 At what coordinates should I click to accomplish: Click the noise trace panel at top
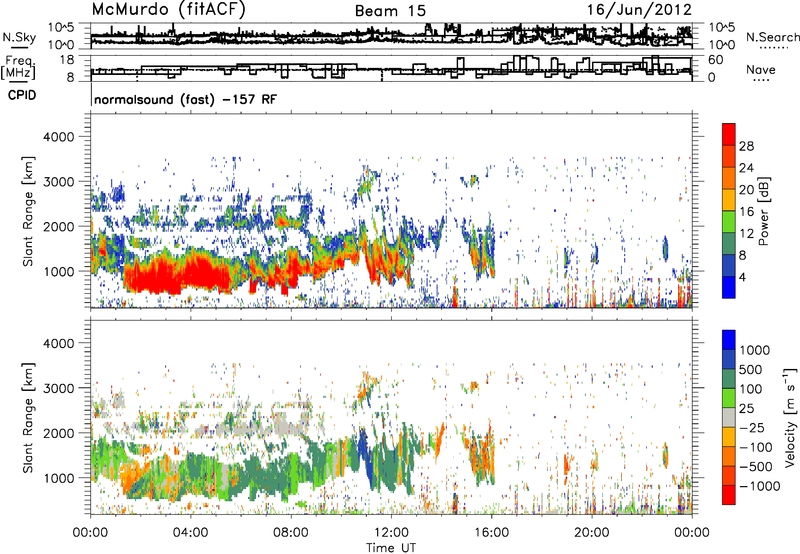391,36
